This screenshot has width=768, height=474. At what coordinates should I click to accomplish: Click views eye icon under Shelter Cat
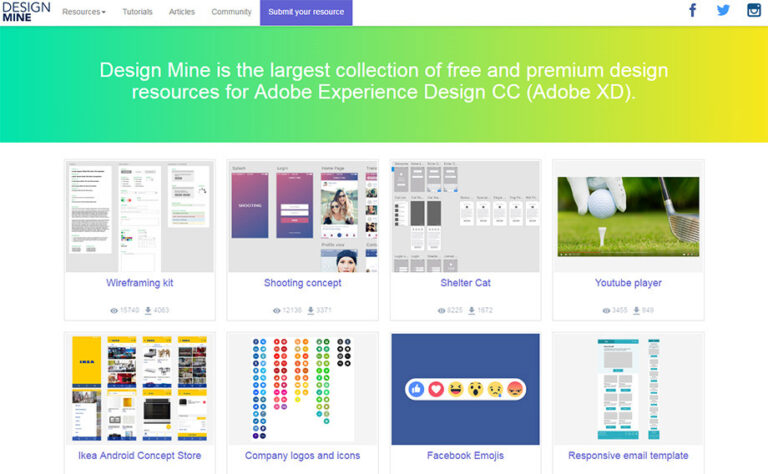point(441,310)
